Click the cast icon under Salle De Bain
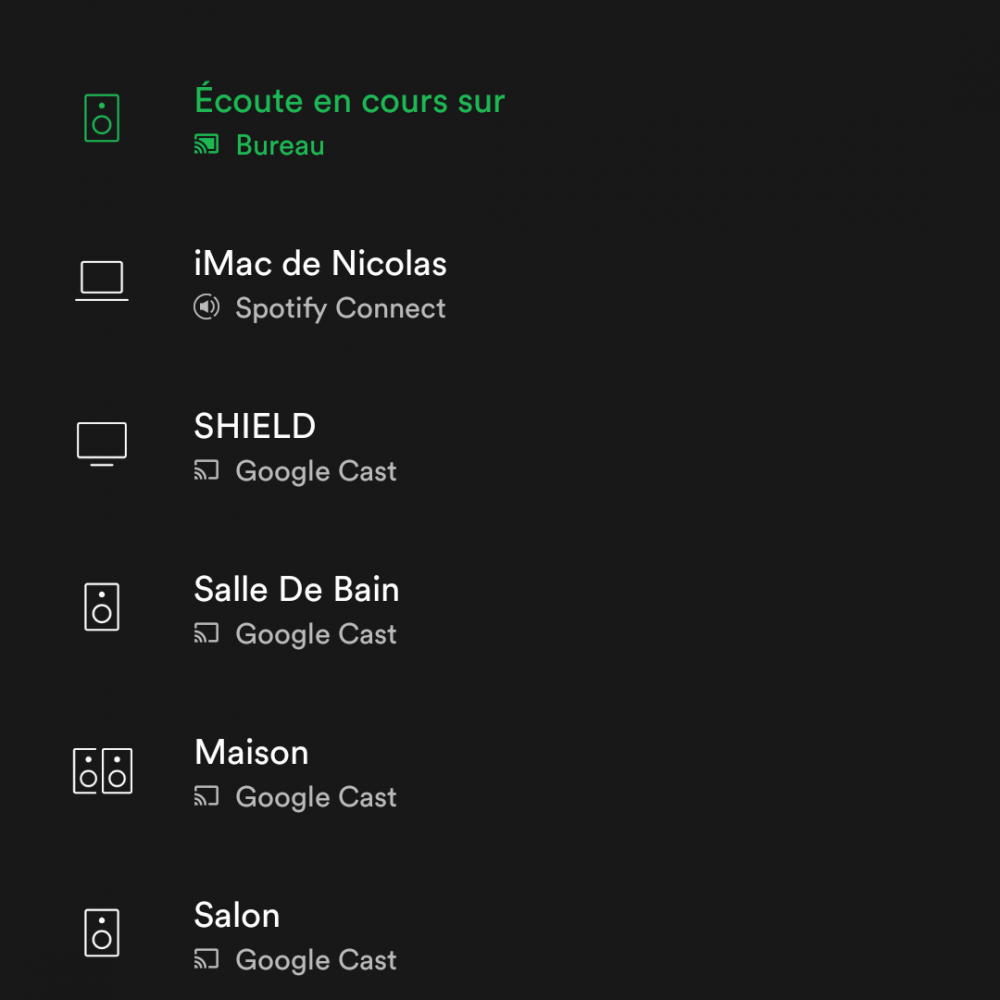Viewport: 1000px width, 1000px height. (x=207, y=633)
